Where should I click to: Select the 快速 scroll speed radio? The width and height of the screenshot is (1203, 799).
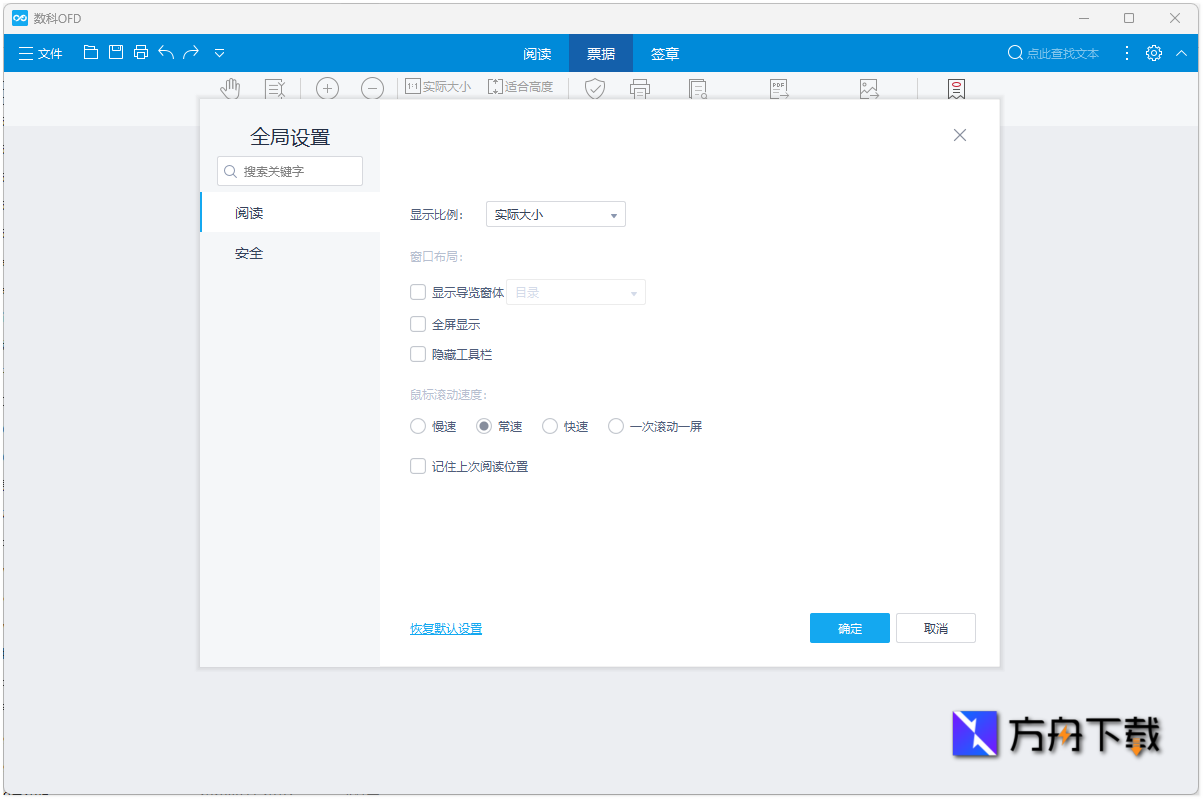coord(550,426)
